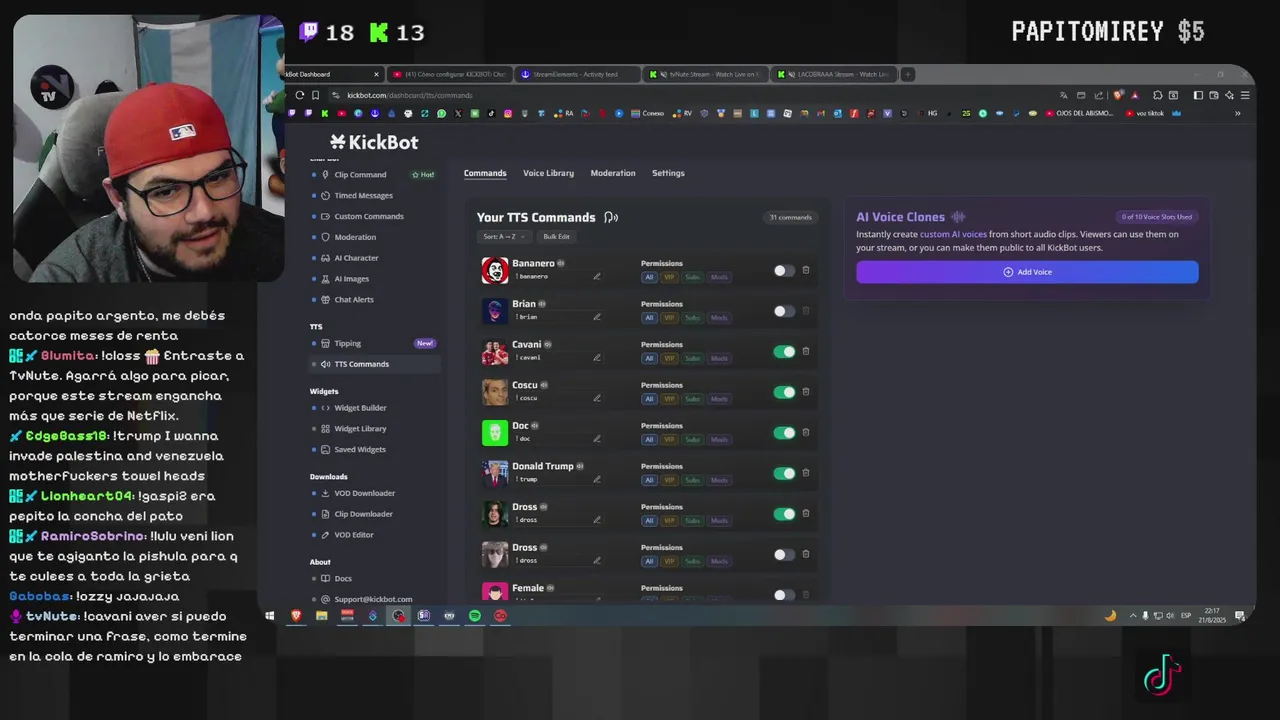Enable the Bananero TTS command toggle
Image resolution: width=1280 pixels, height=720 pixels.
tap(784, 271)
